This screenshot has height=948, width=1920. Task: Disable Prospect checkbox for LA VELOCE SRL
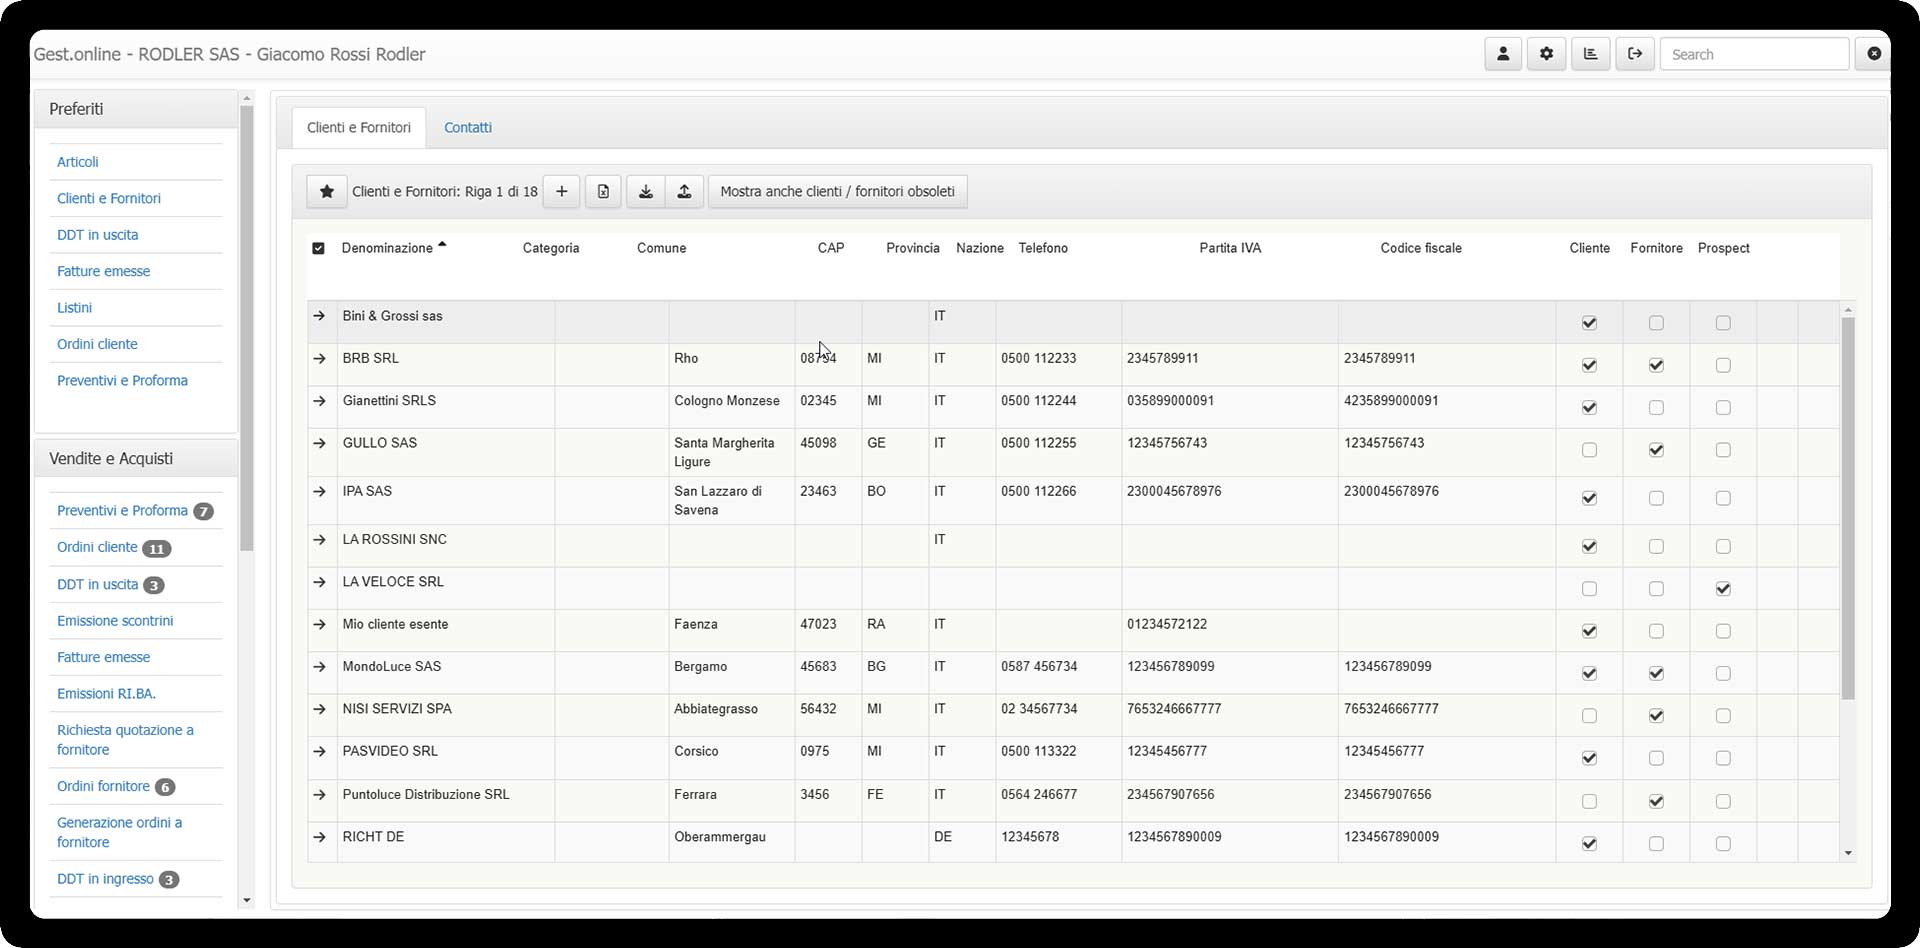coord(1722,589)
